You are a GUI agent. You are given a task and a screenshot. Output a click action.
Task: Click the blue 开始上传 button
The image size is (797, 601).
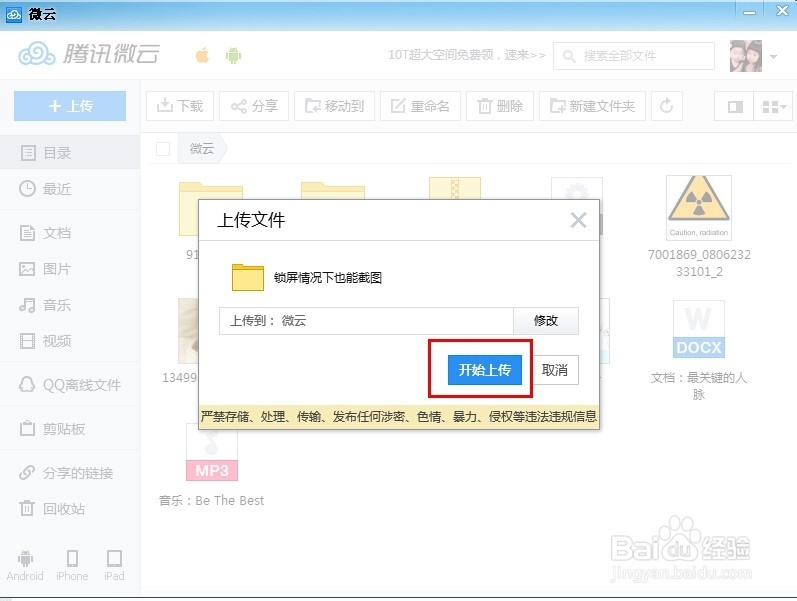pyautogui.click(x=484, y=370)
